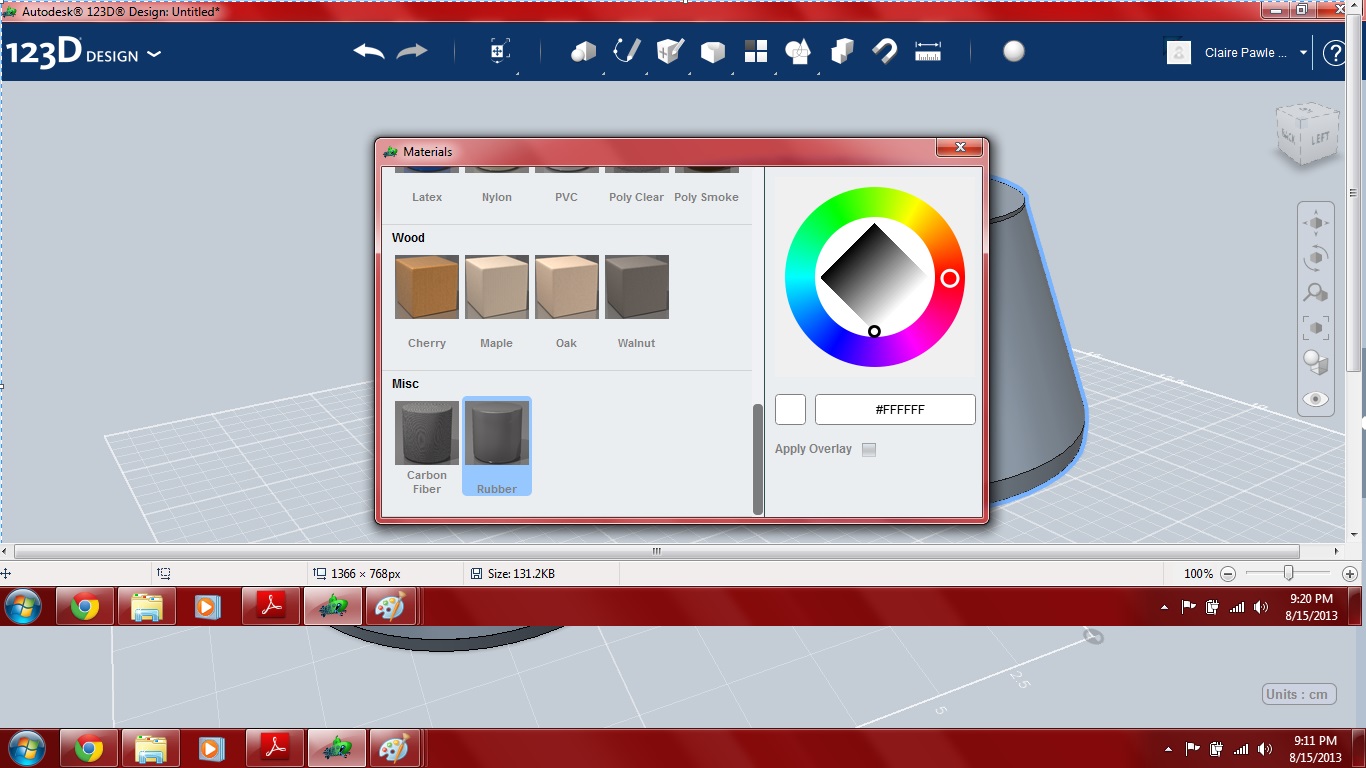Expand the Claire Pawle account dropdown
The width and height of the screenshot is (1366, 768).
point(1304,53)
